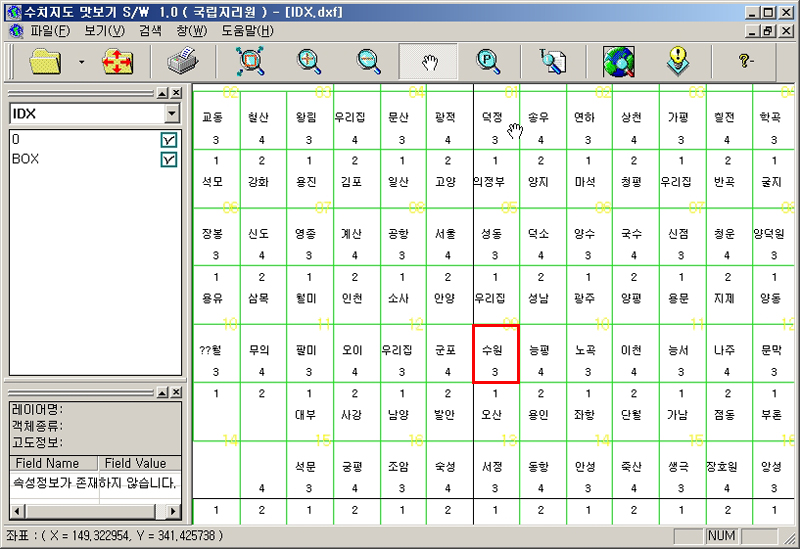Click the 군포 map sheet cell
Image resolution: width=800 pixels, height=549 pixels.
pos(449,354)
